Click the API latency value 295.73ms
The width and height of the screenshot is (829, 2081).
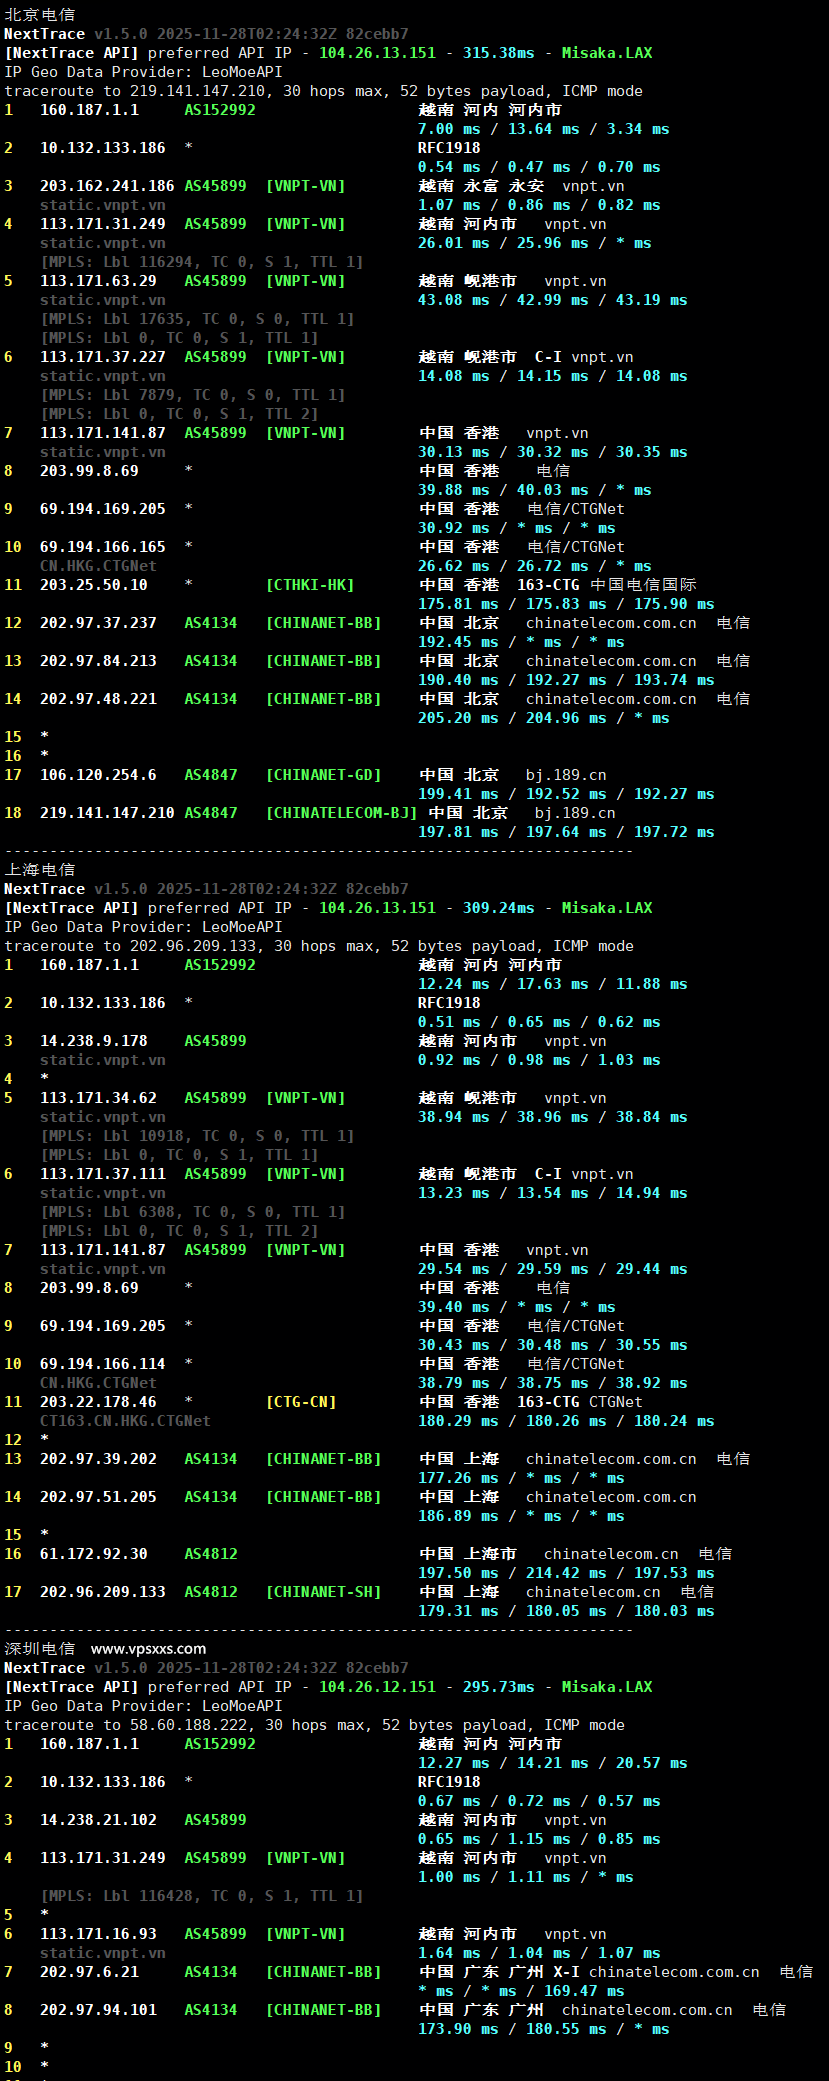[498, 1687]
